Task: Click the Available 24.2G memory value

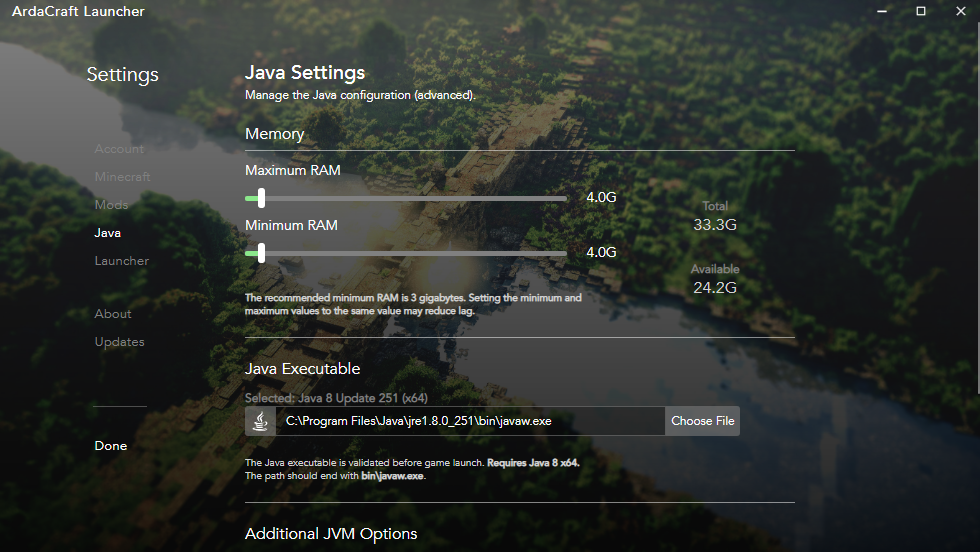Action: tap(715, 288)
